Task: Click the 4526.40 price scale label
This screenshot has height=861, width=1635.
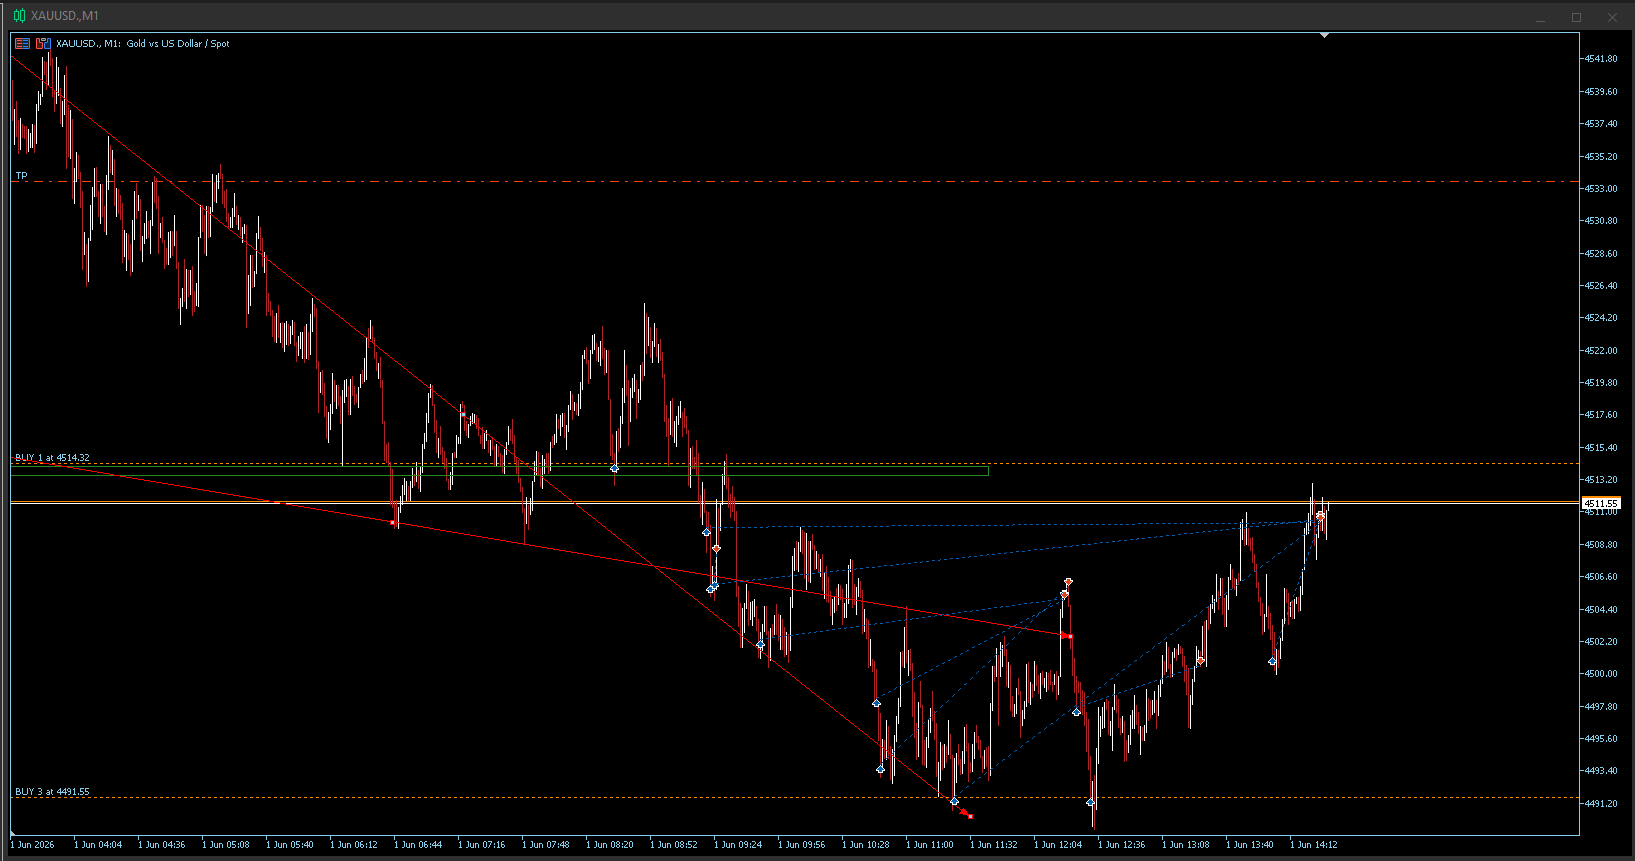Action: [1601, 286]
